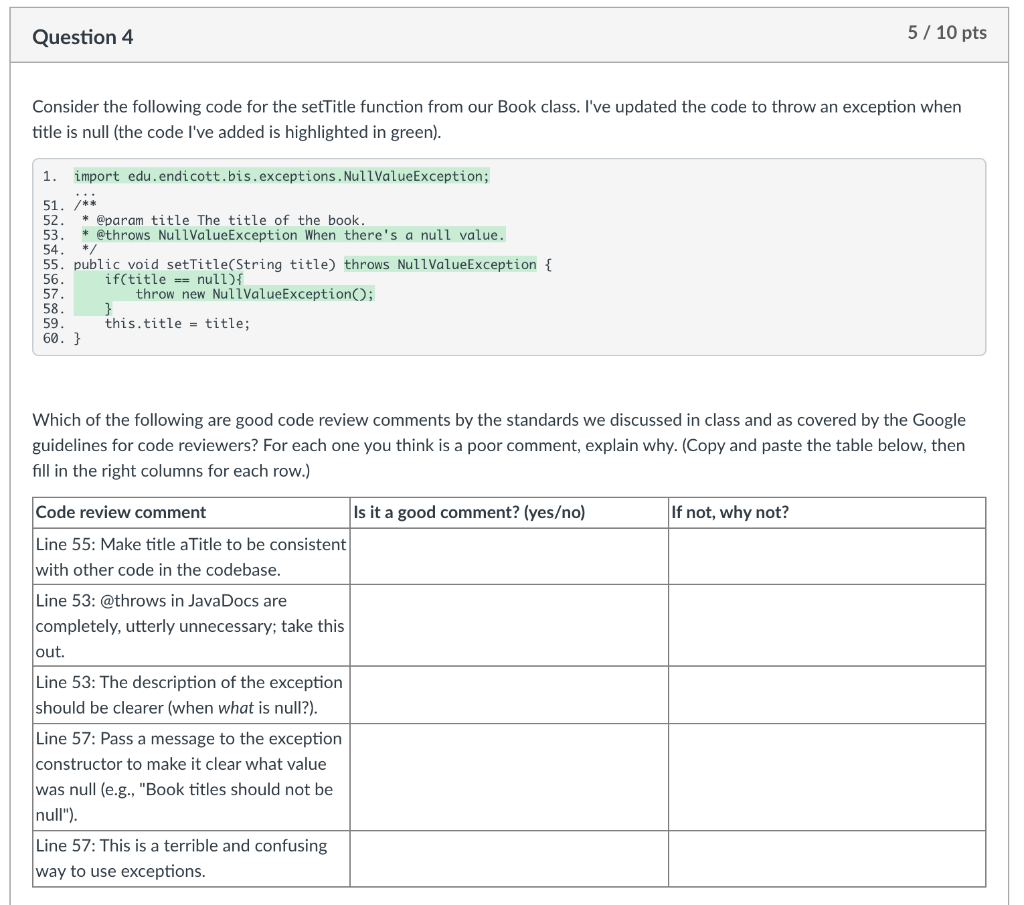This screenshot has width=1024, height=905.
Task: Click the empty yes/no cell beside Line 55 comment
Action: (508, 556)
